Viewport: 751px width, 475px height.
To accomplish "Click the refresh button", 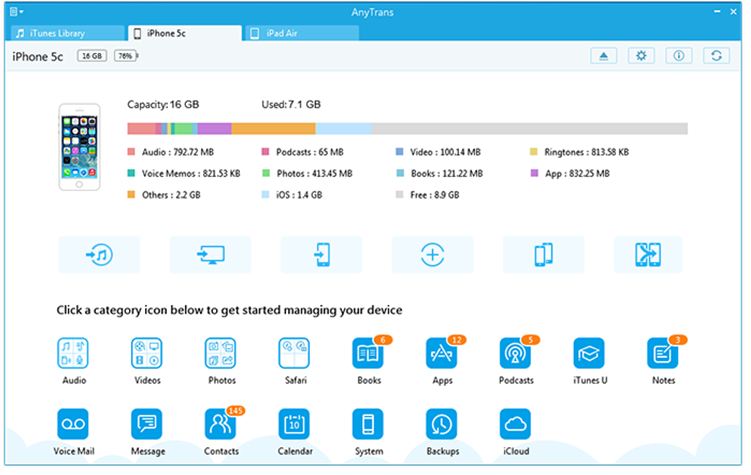I will (x=717, y=56).
